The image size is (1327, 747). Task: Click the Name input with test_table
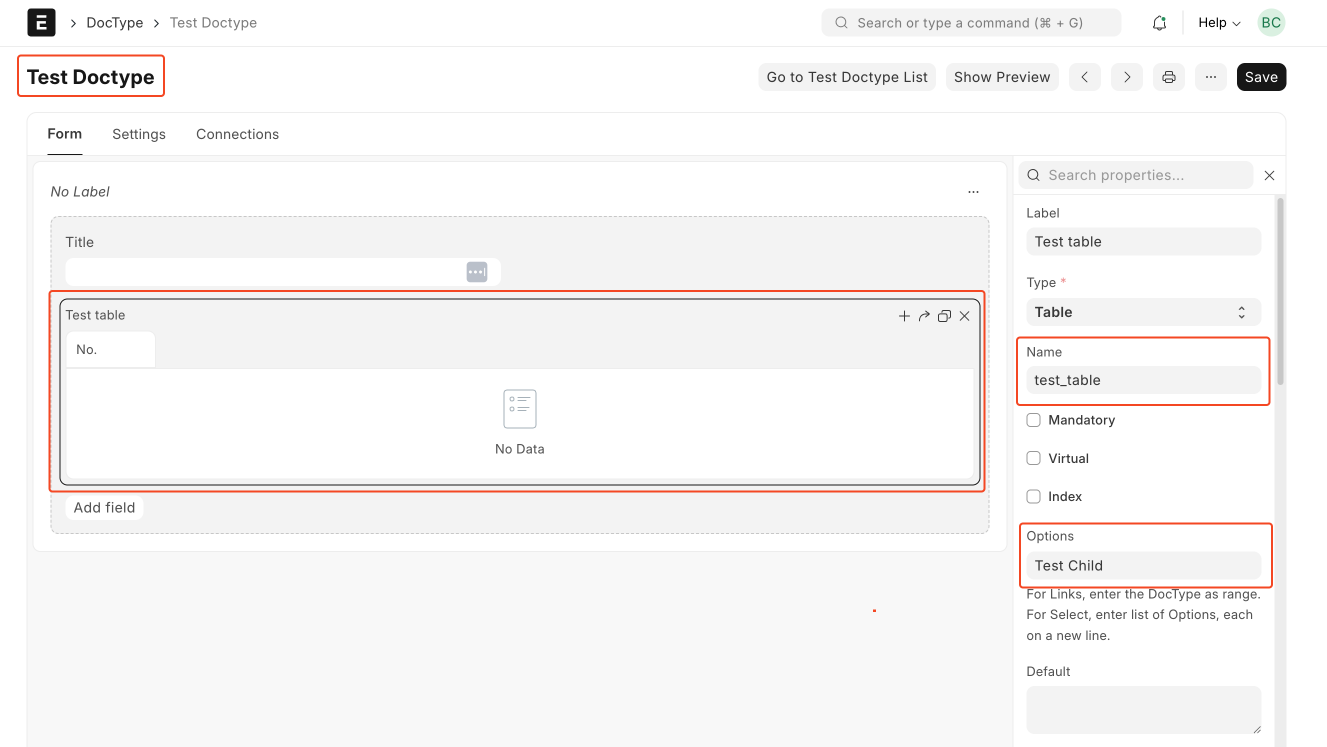pyautogui.click(x=1143, y=380)
